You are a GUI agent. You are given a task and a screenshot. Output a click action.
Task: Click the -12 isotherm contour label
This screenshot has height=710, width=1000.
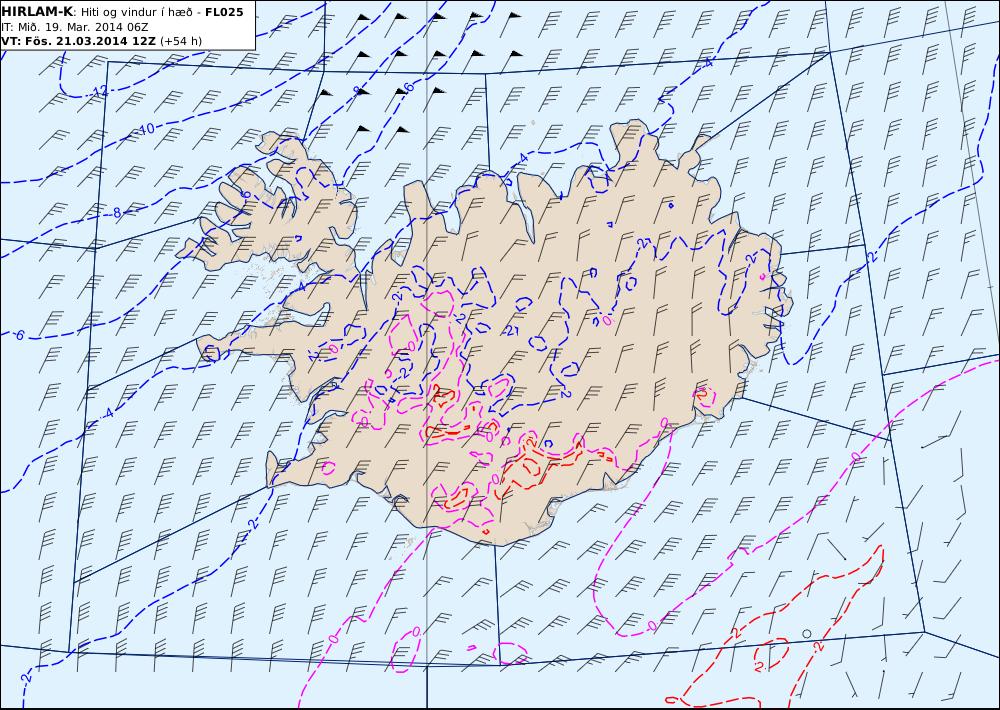coord(99,91)
